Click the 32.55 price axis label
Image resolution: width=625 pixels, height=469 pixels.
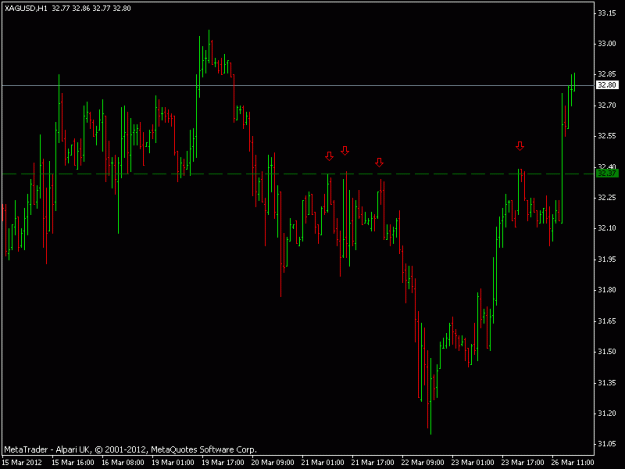coord(607,136)
